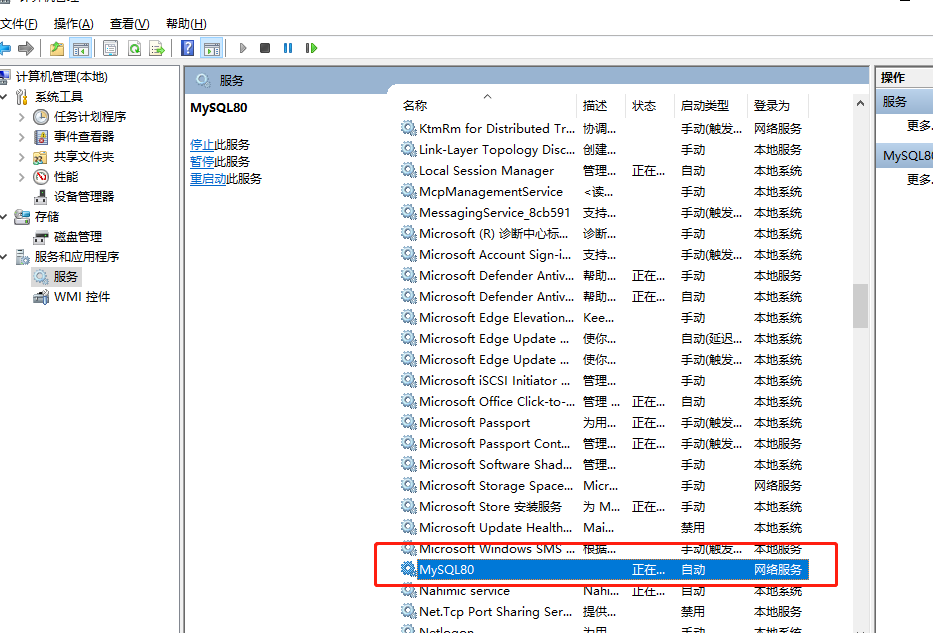Open the Properties toolbar icon
This screenshot has height=633, width=937.
111,48
